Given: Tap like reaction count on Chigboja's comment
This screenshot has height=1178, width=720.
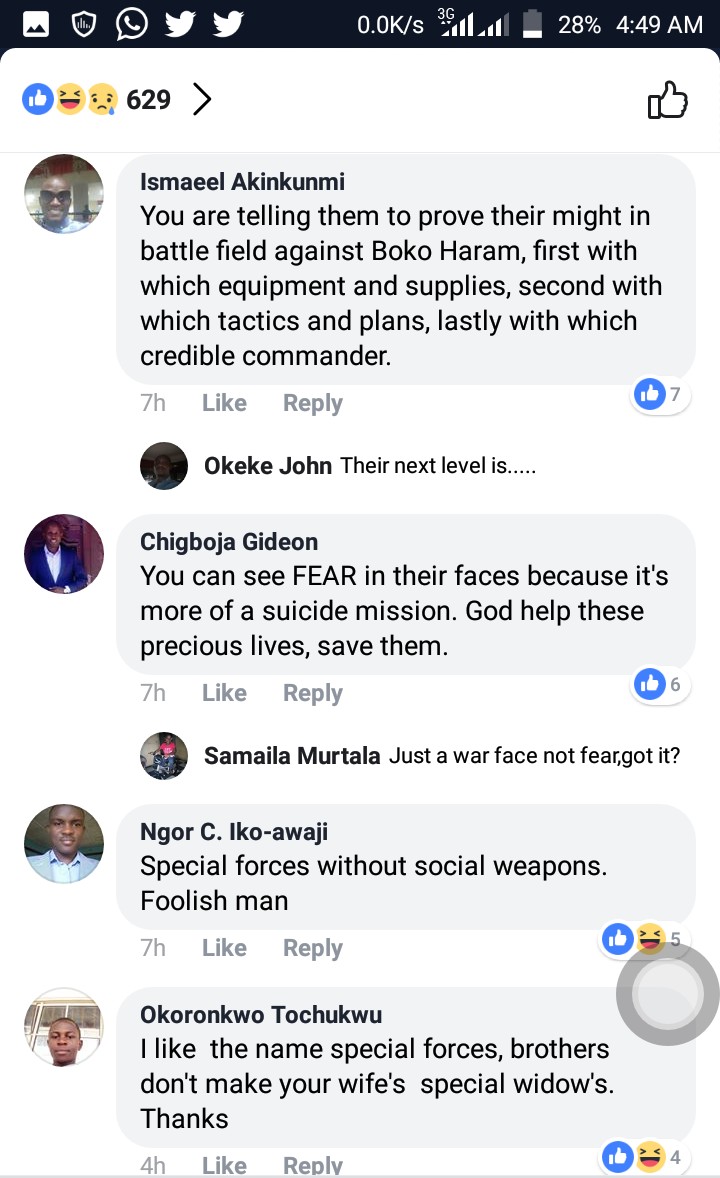Looking at the screenshot, I should (661, 684).
